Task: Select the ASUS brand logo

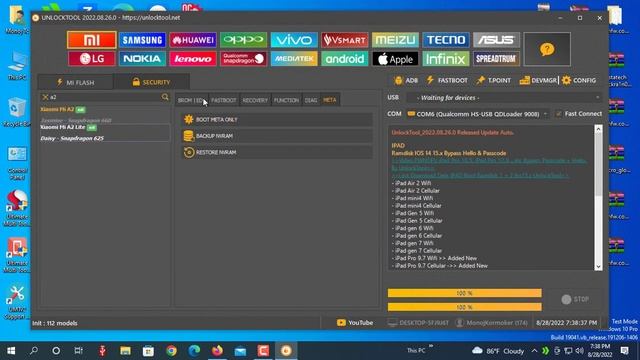Action: pyautogui.click(x=497, y=40)
